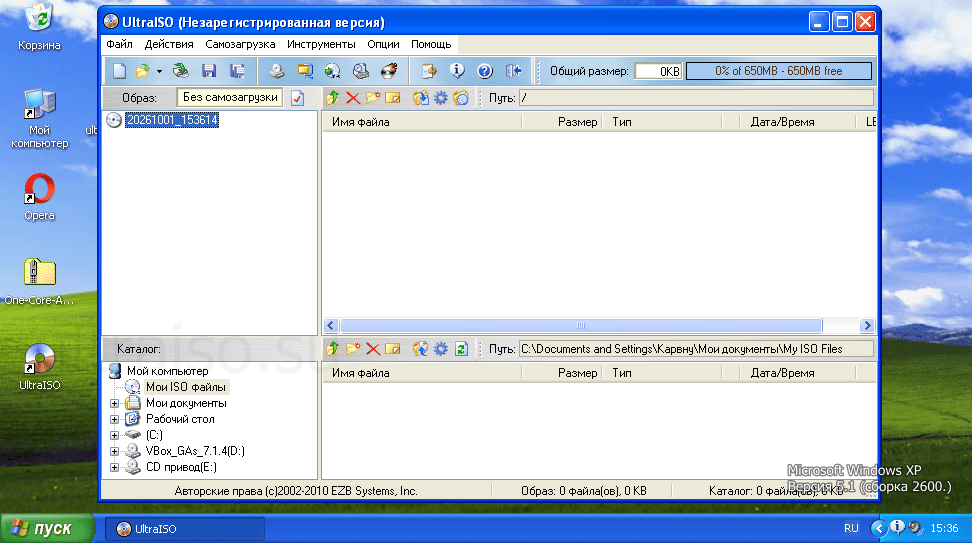Image resolution: width=972 pixels, height=543 pixels.
Task: Save the image with the floppy disk icon
Action: (209, 71)
